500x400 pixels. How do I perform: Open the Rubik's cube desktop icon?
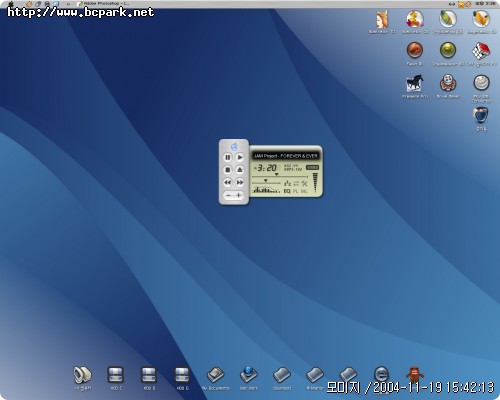point(482,54)
